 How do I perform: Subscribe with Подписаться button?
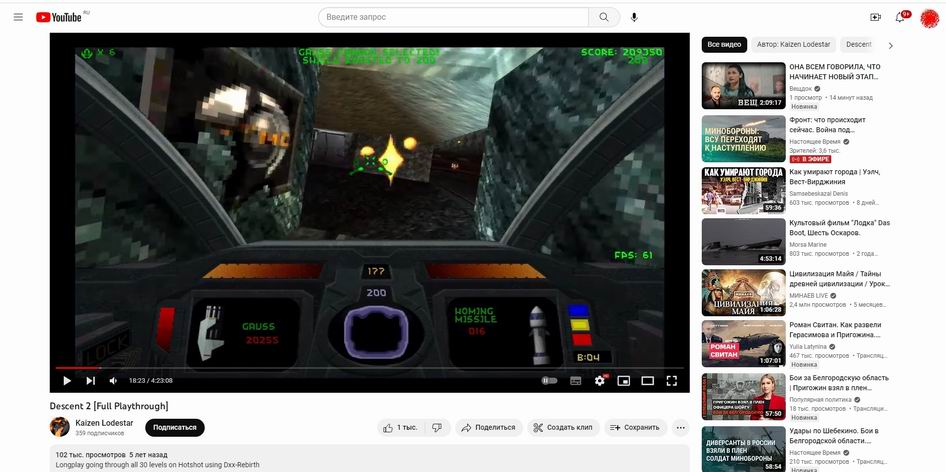tap(175, 427)
